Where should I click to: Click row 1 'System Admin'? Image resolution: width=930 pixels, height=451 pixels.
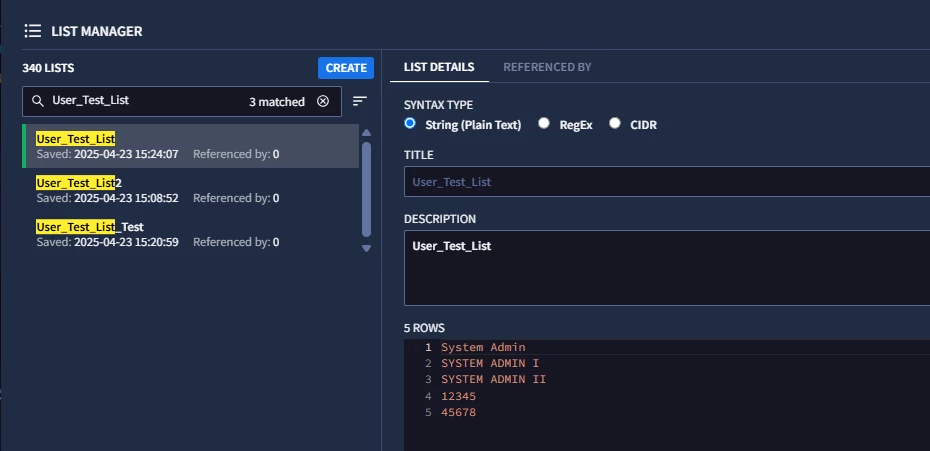click(x=483, y=347)
